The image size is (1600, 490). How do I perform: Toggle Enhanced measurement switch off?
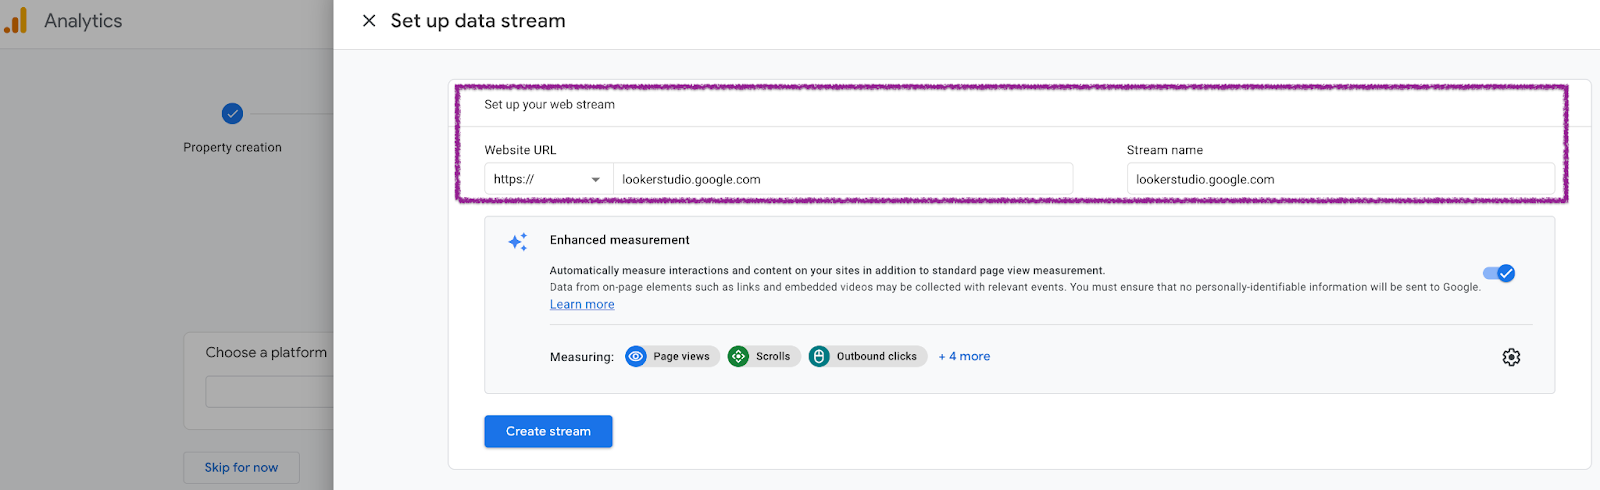tap(1499, 273)
